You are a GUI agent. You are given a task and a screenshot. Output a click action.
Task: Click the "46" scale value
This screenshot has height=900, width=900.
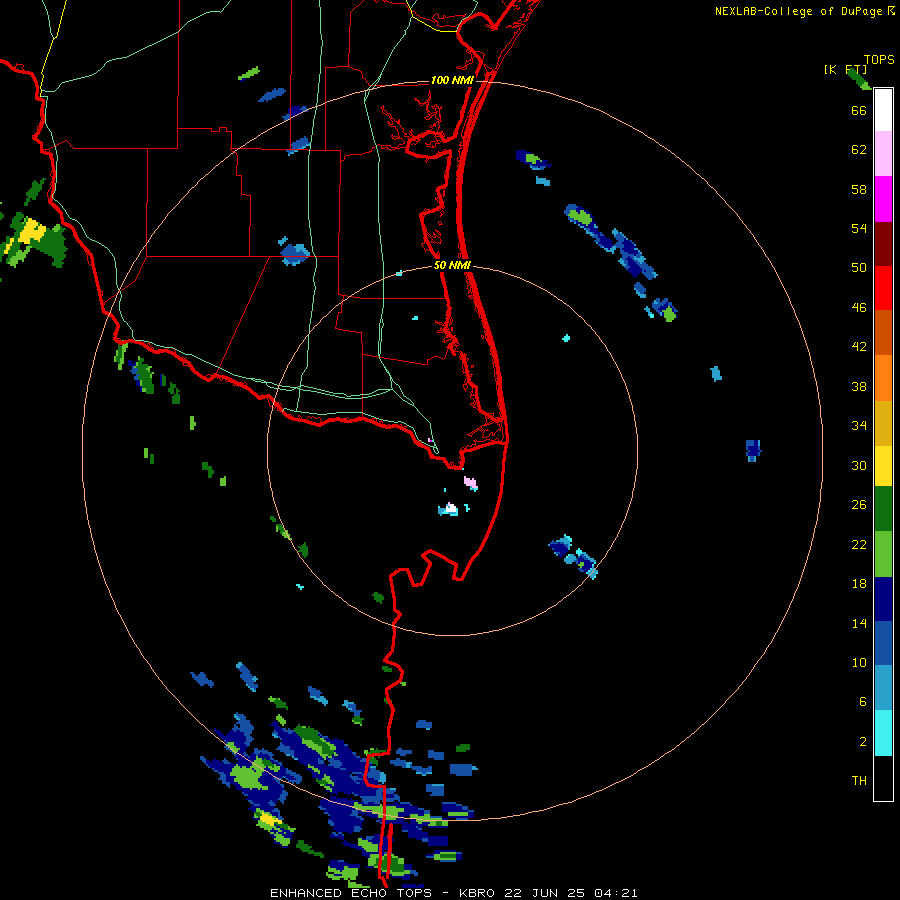(x=859, y=308)
